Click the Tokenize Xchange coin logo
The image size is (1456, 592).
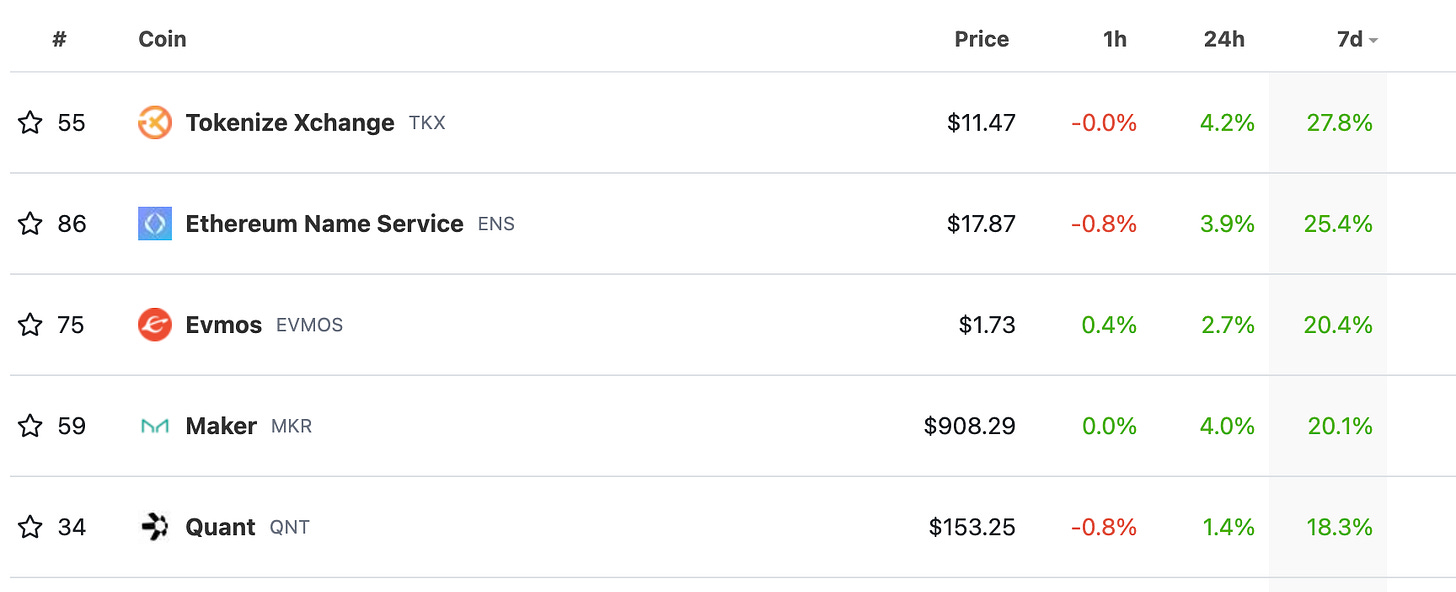[x=155, y=123]
